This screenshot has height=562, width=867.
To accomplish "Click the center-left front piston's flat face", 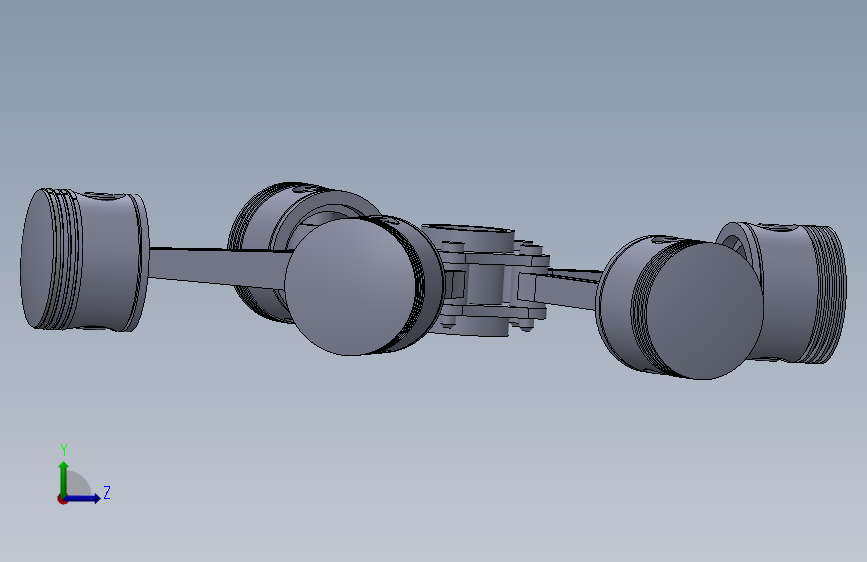I will (x=349, y=285).
